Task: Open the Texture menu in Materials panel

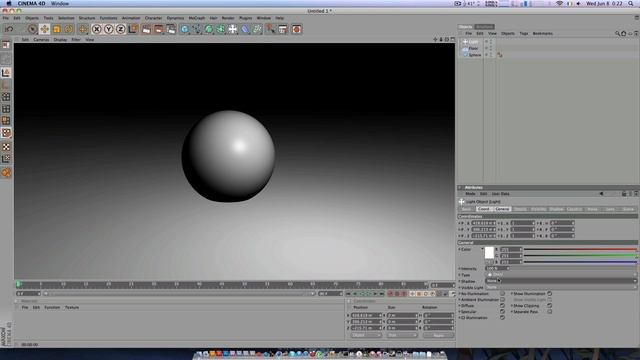Action: [72, 307]
